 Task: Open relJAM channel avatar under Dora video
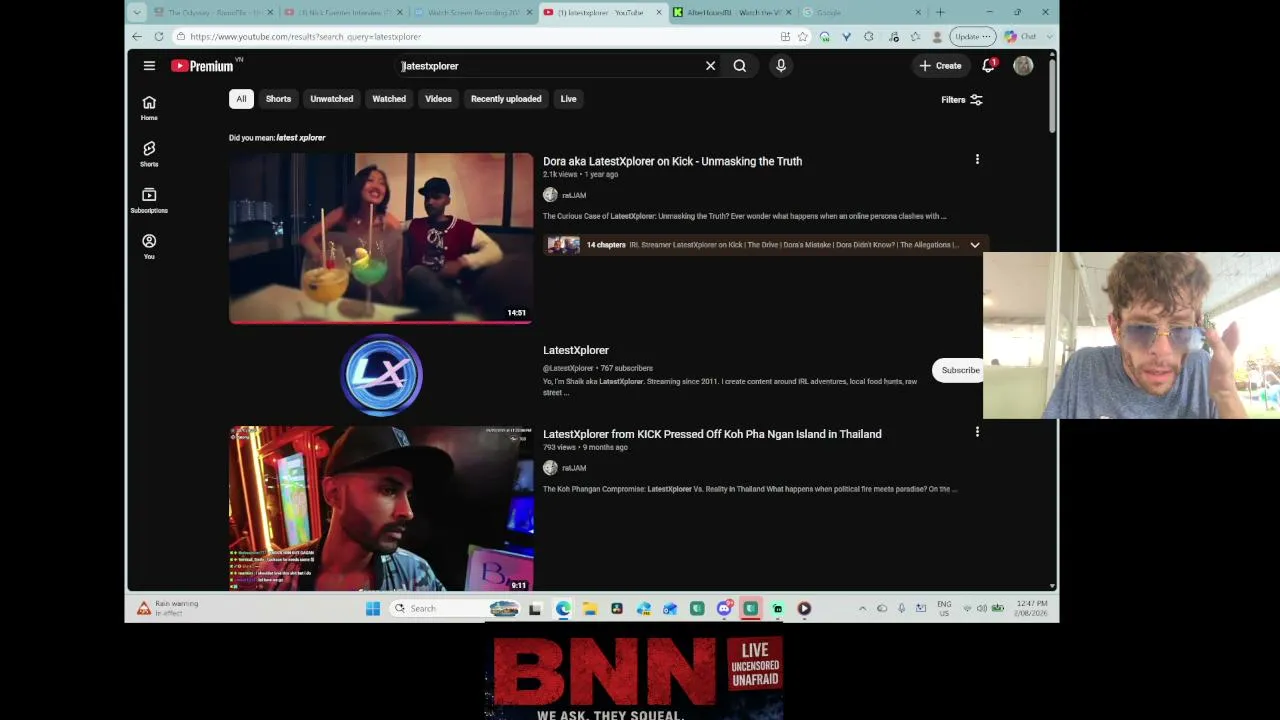click(550, 195)
